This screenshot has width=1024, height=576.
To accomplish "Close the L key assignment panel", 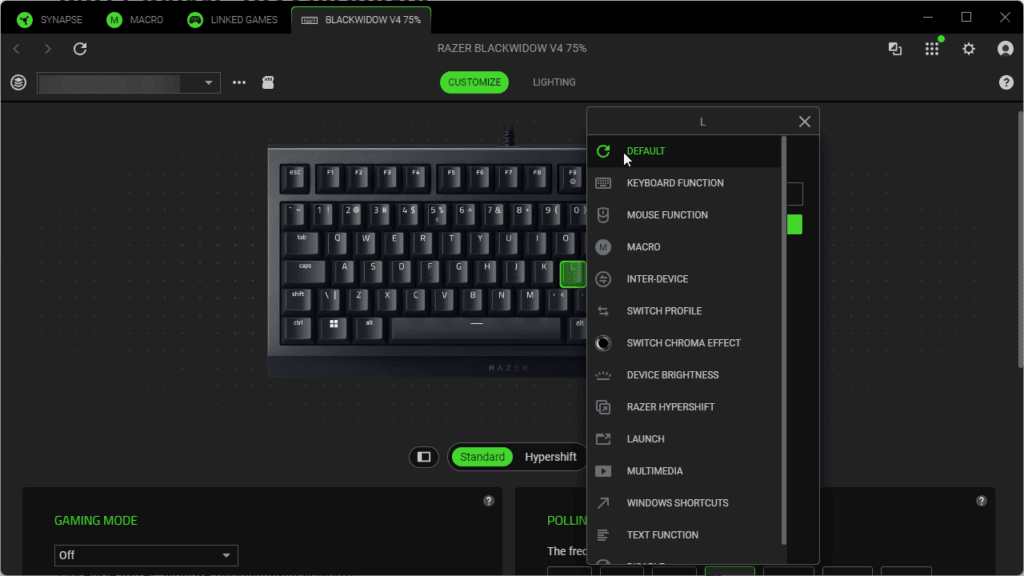I will [x=805, y=121].
